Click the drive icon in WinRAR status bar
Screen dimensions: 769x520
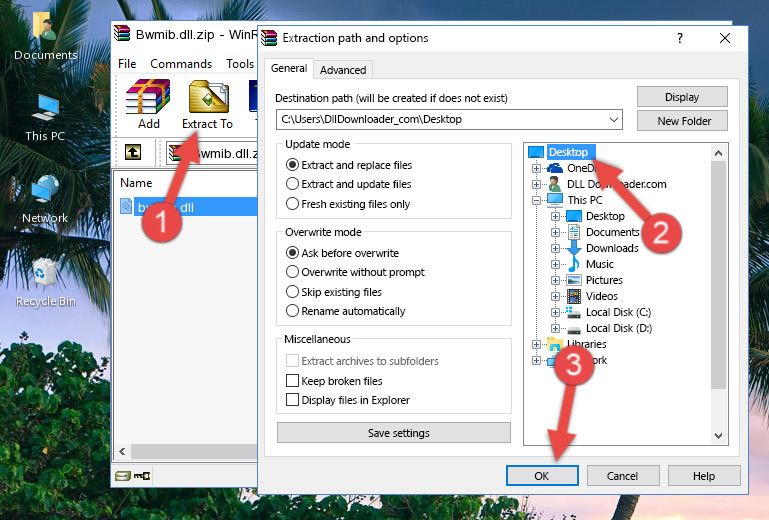click(123, 475)
